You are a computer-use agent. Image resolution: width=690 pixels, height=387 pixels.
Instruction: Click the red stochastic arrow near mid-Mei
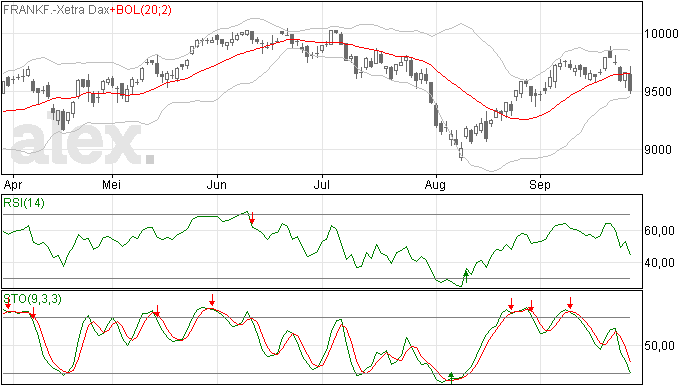pyautogui.click(x=157, y=311)
